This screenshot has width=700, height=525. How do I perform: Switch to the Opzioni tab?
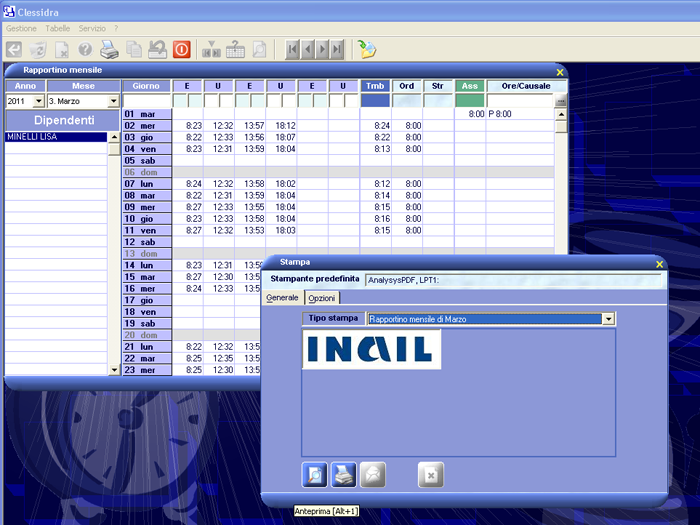pyautogui.click(x=321, y=298)
